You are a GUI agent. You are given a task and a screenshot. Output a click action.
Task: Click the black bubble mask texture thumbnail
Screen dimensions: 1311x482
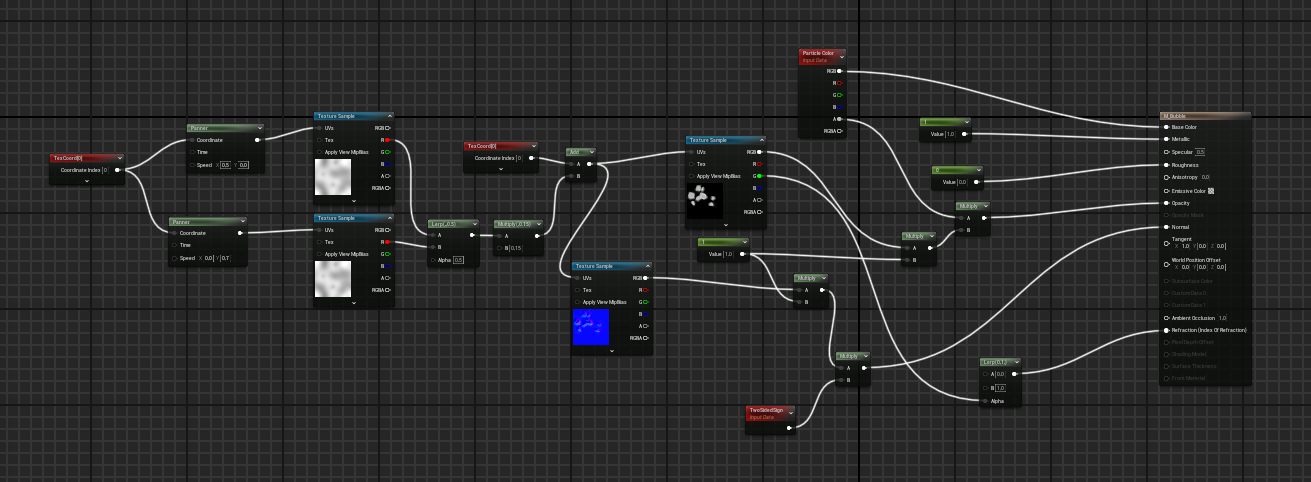click(705, 202)
